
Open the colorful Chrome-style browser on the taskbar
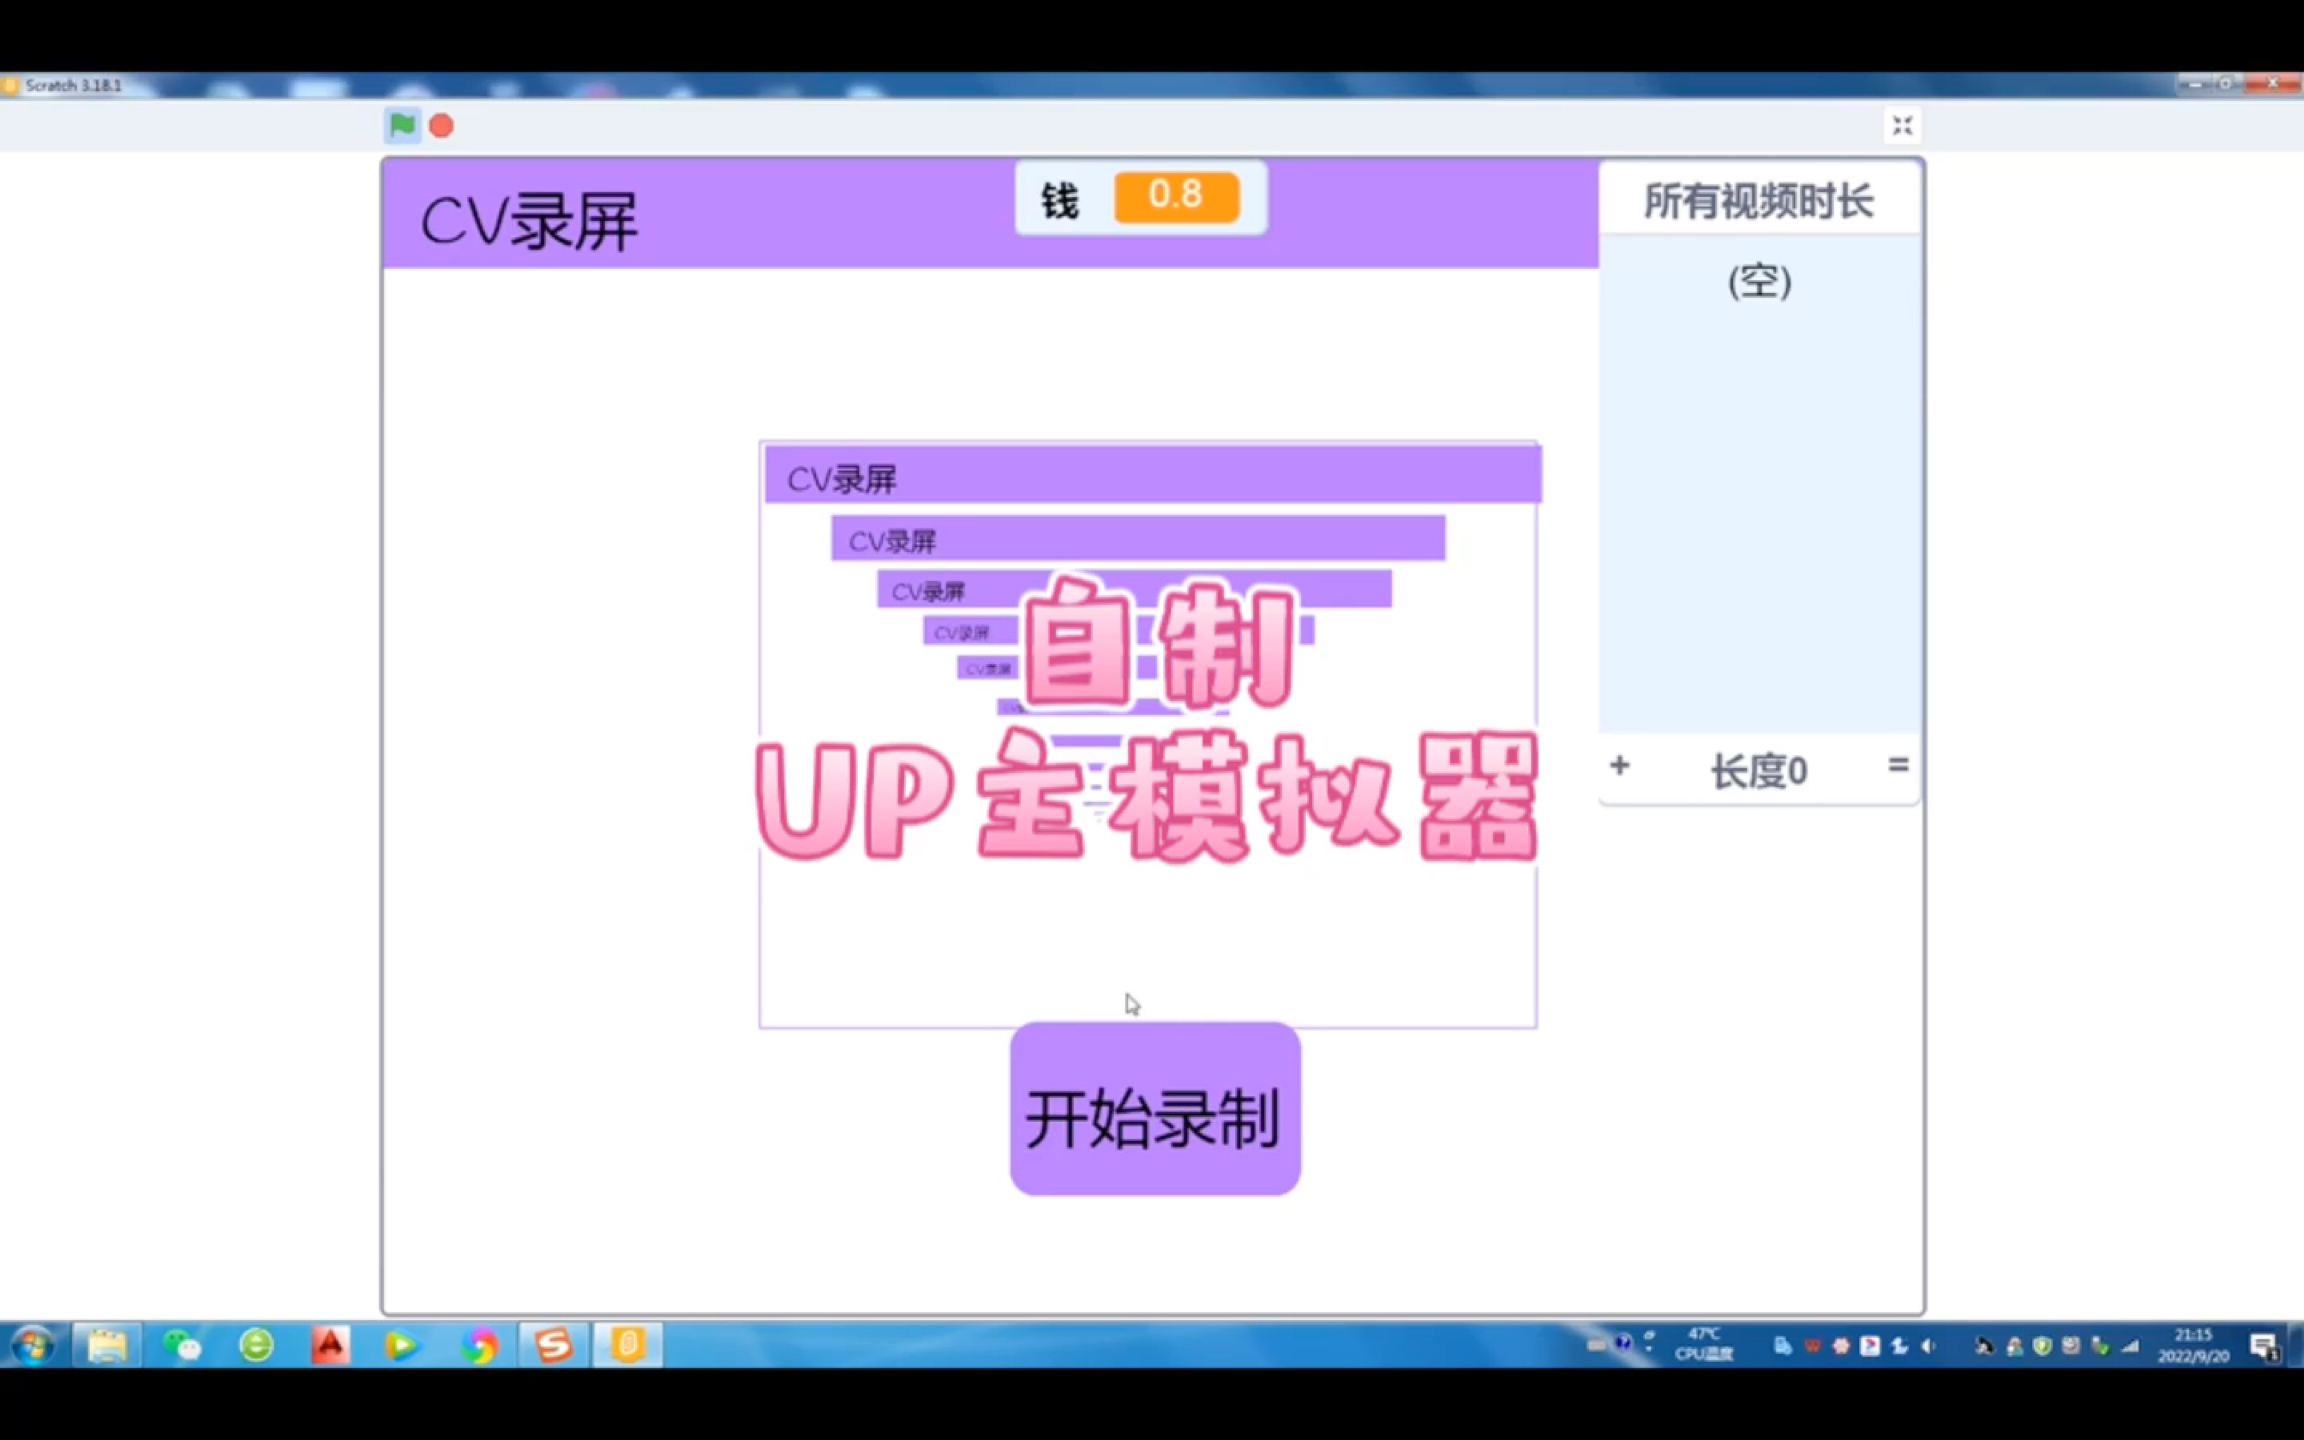click(x=479, y=1346)
